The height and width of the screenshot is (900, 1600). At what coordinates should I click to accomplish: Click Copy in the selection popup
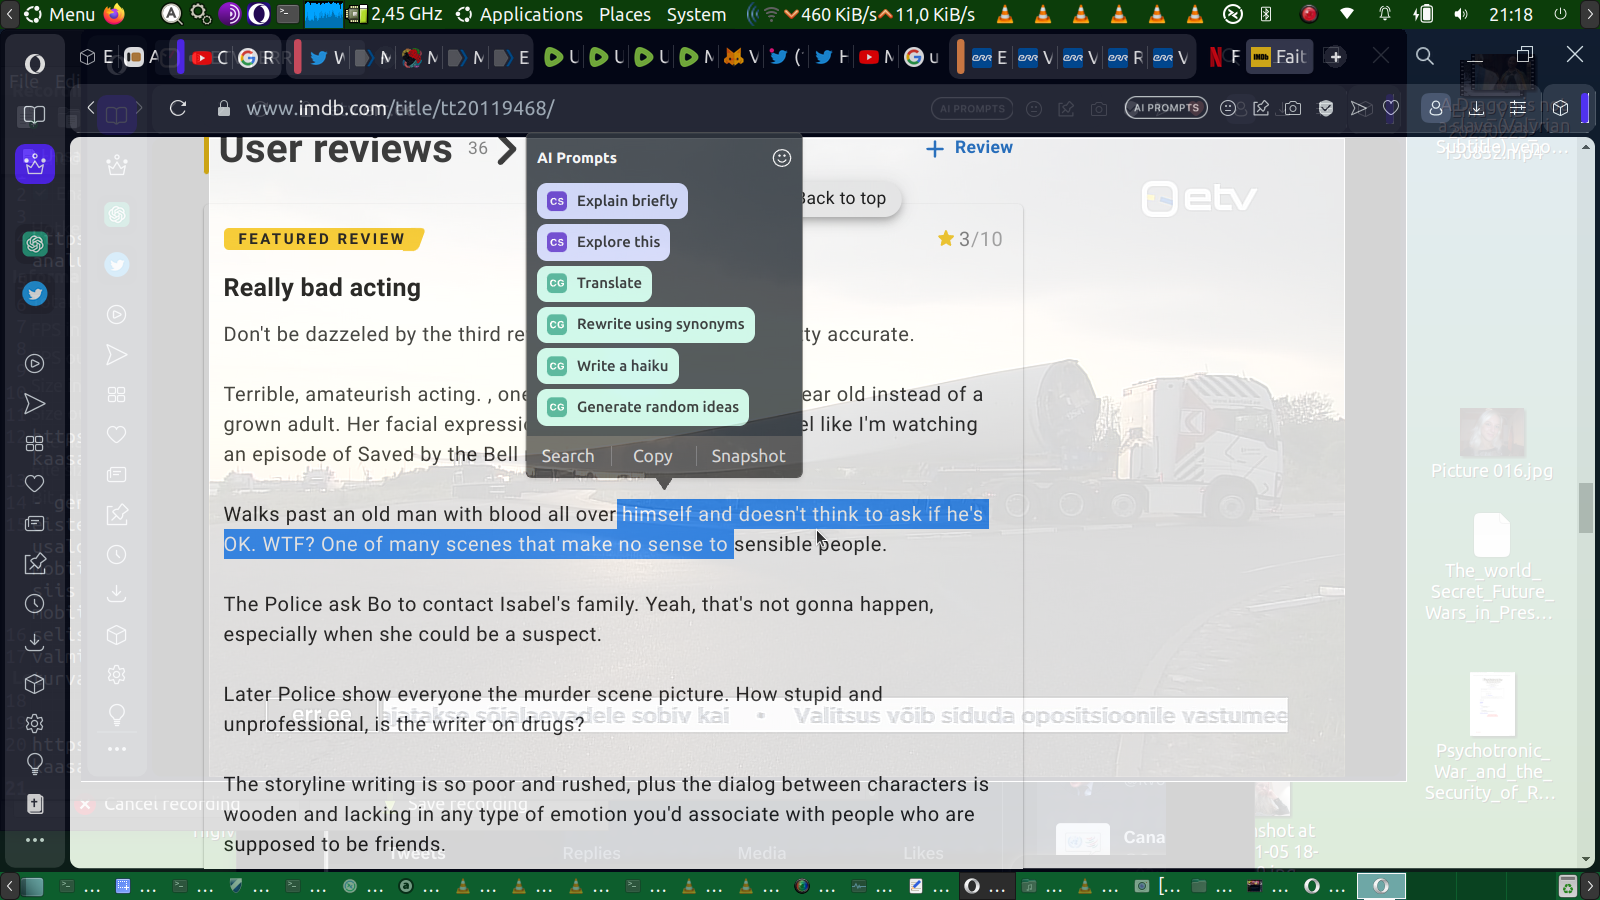653,456
